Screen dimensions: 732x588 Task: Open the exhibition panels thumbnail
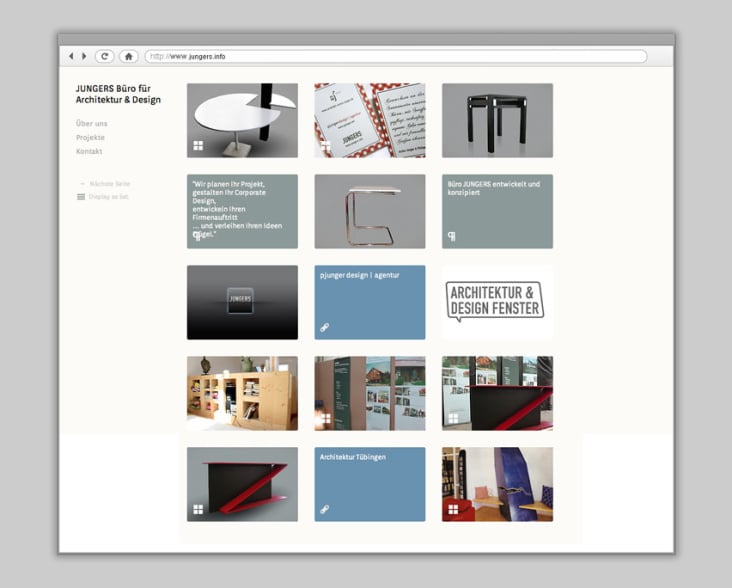click(x=370, y=393)
